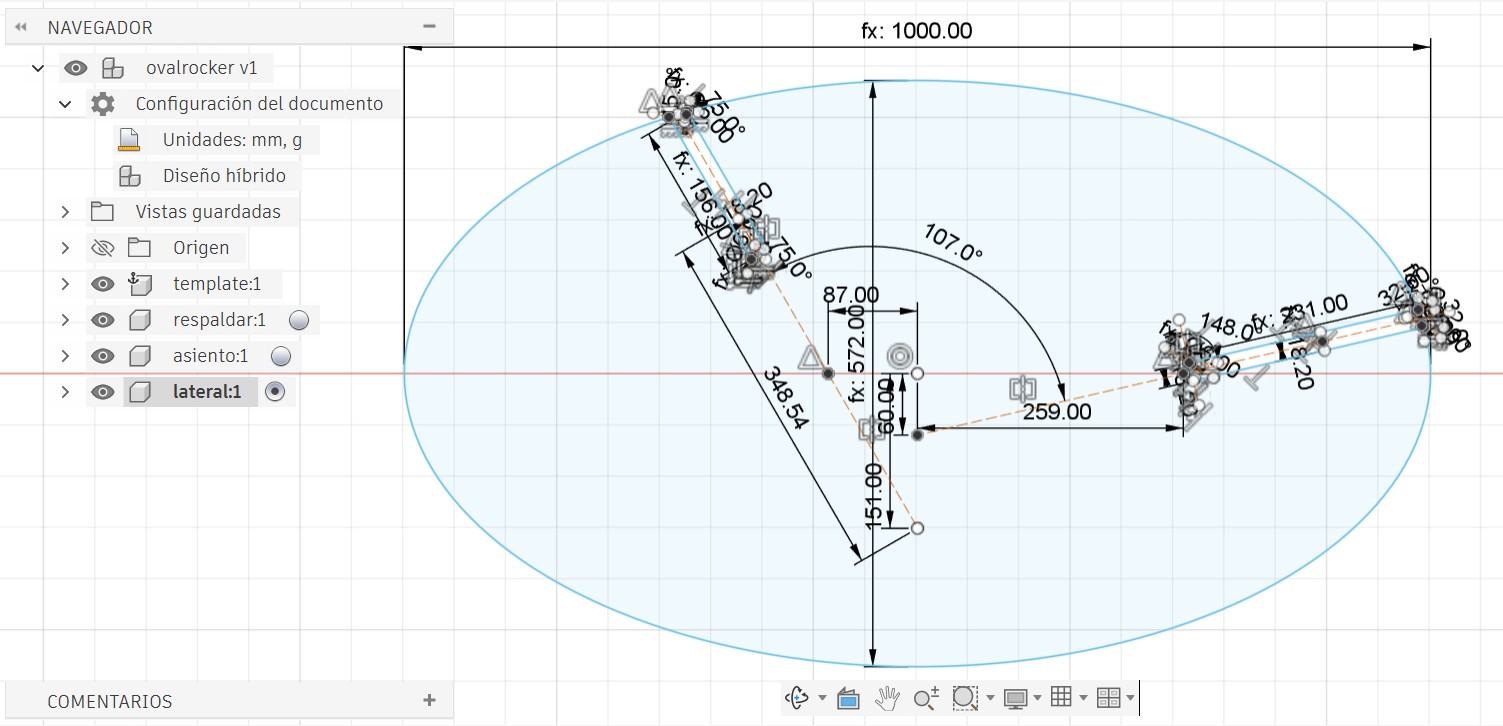Screen dimensions: 1503x726
Task: Click the ruler icon beside Unidades
Action: point(127,140)
